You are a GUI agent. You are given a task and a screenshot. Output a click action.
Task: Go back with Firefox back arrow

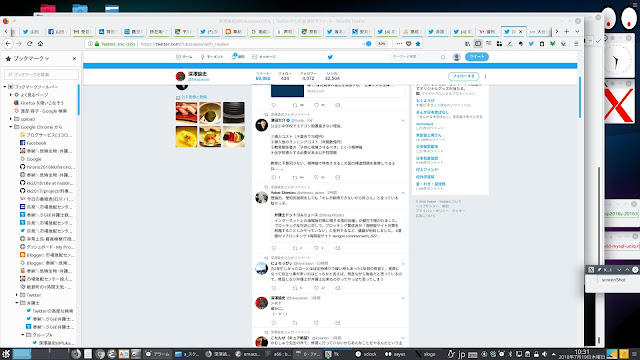tap(8, 43)
